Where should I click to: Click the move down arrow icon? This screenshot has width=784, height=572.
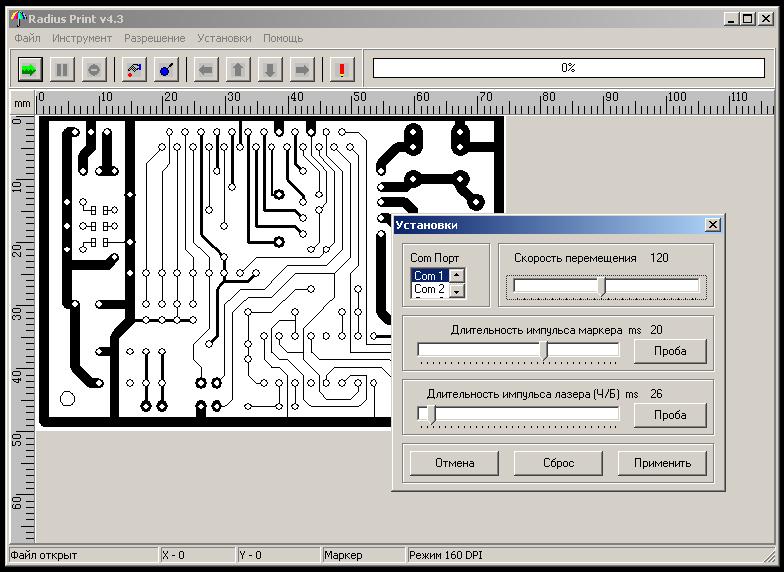(270, 69)
